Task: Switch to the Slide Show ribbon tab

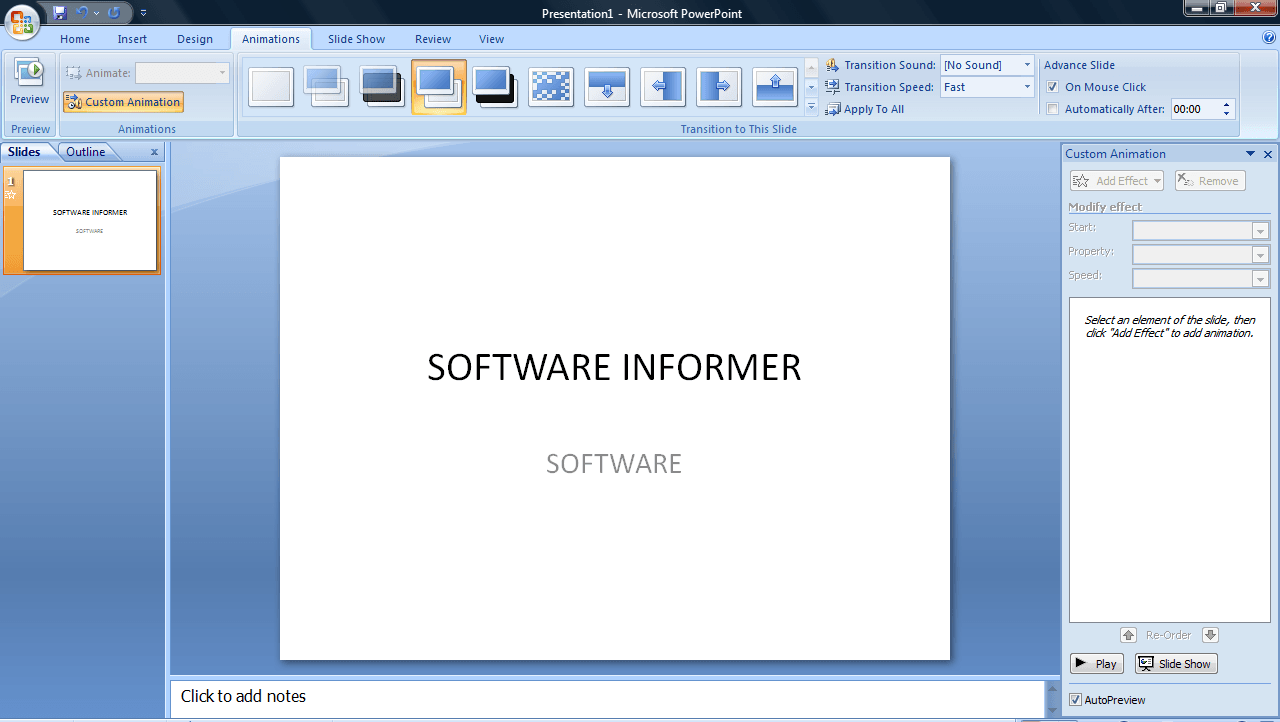Action: [x=356, y=38]
